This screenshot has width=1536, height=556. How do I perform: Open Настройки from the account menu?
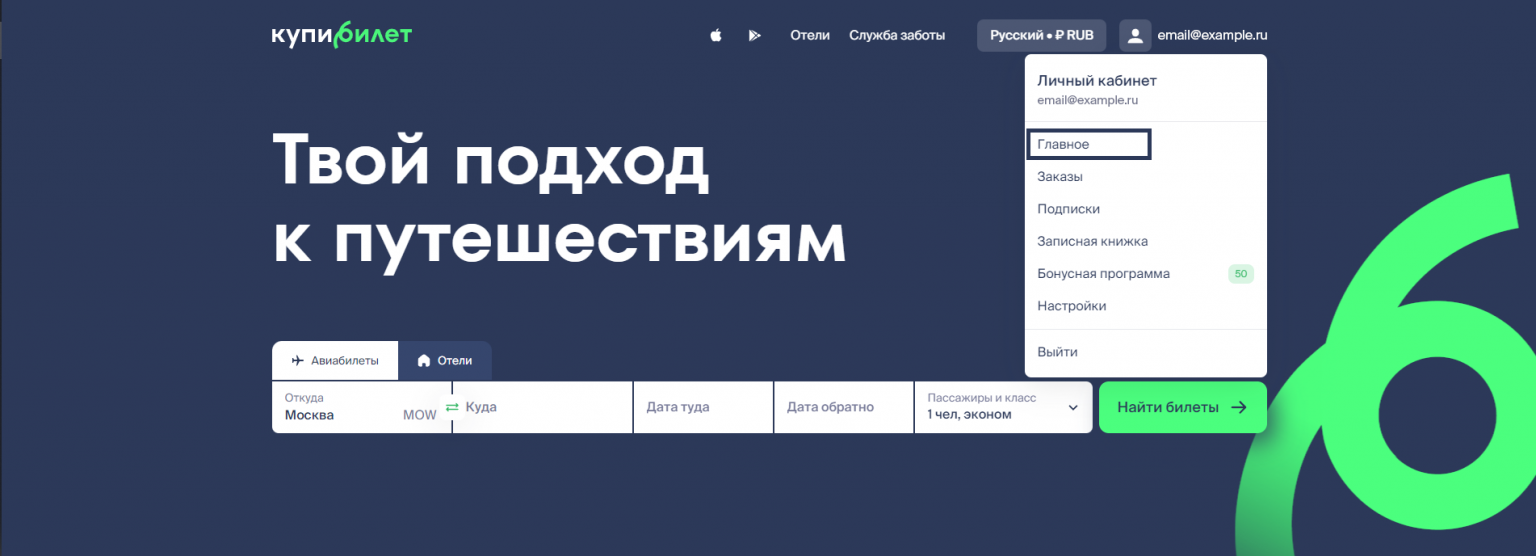pyautogui.click(x=1071, y=306)
